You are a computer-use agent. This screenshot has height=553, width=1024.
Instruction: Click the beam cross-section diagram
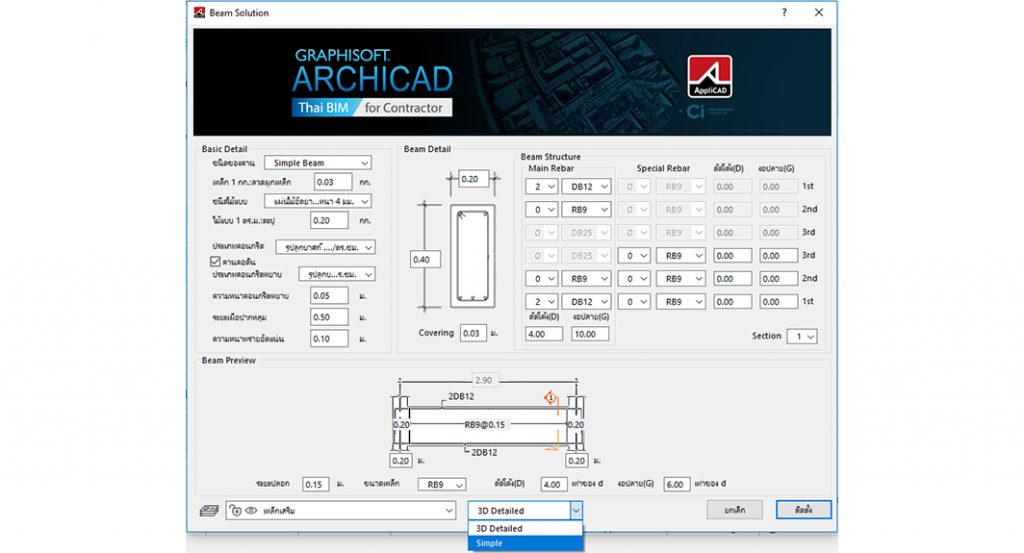point(472,256)
